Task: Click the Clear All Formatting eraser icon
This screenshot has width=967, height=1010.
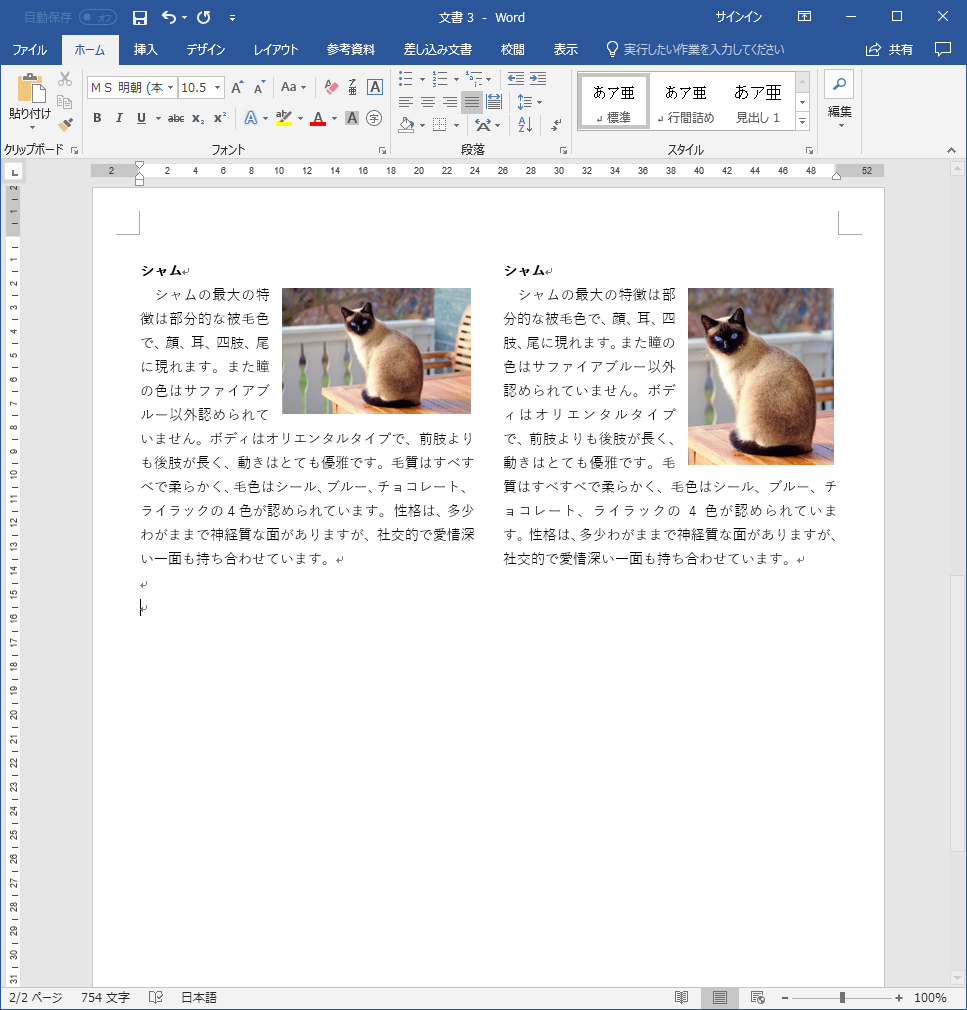Action: (332, 88)
